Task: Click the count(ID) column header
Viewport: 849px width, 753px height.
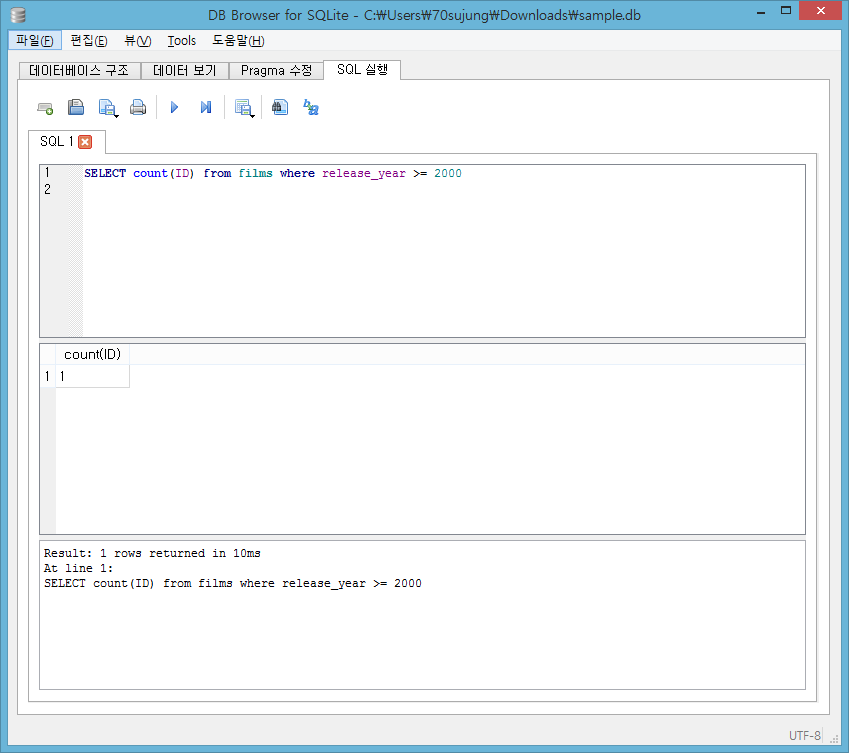Action: pos(93,355)
